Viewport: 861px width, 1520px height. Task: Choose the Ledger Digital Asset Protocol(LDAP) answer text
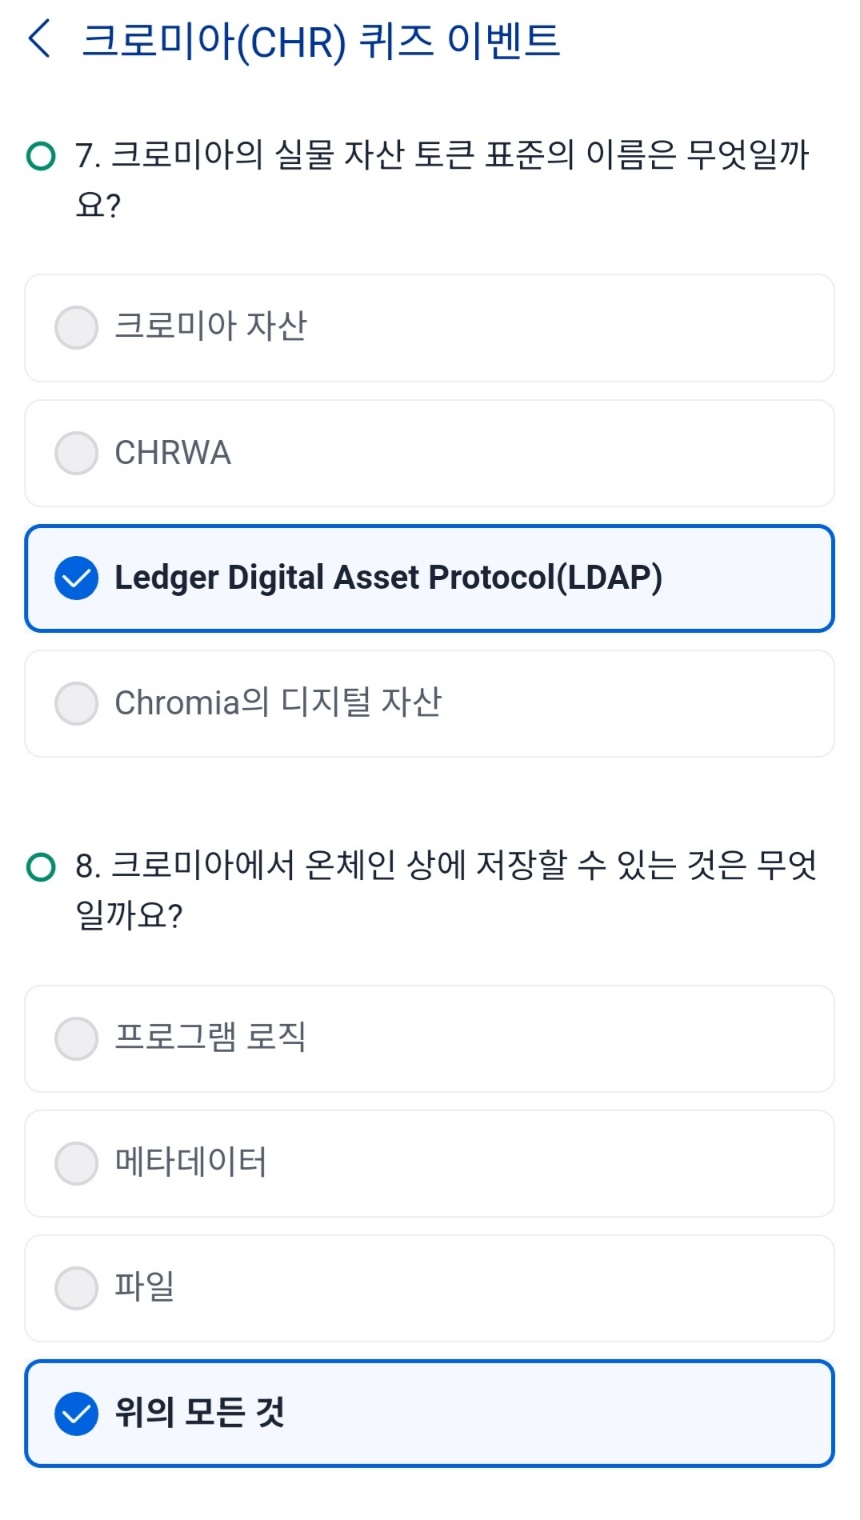388,578
